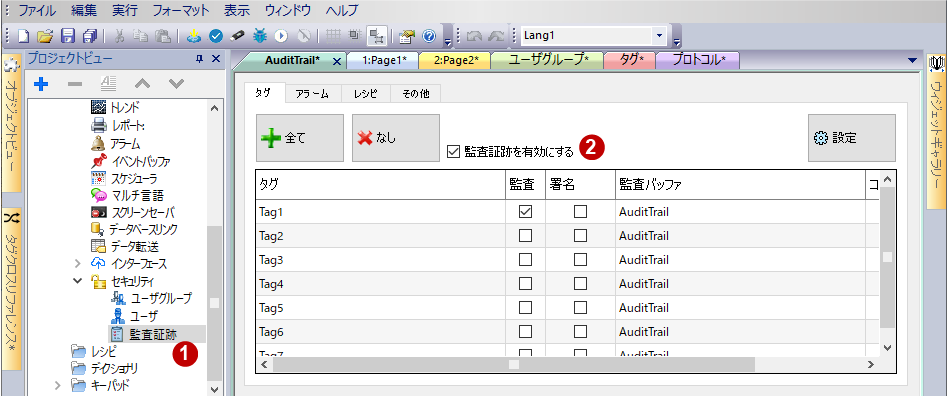Check the 監査 checkbox for Tag6
Viewport: 948px width, 396px height.
[x=525, y=331]
